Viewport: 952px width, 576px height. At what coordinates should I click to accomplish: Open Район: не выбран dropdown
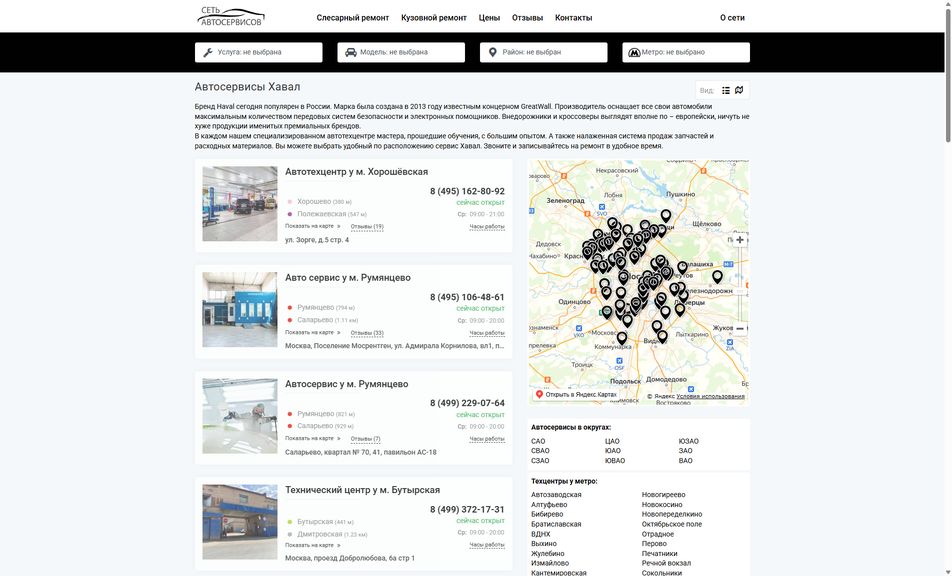[x=543, y=52]
